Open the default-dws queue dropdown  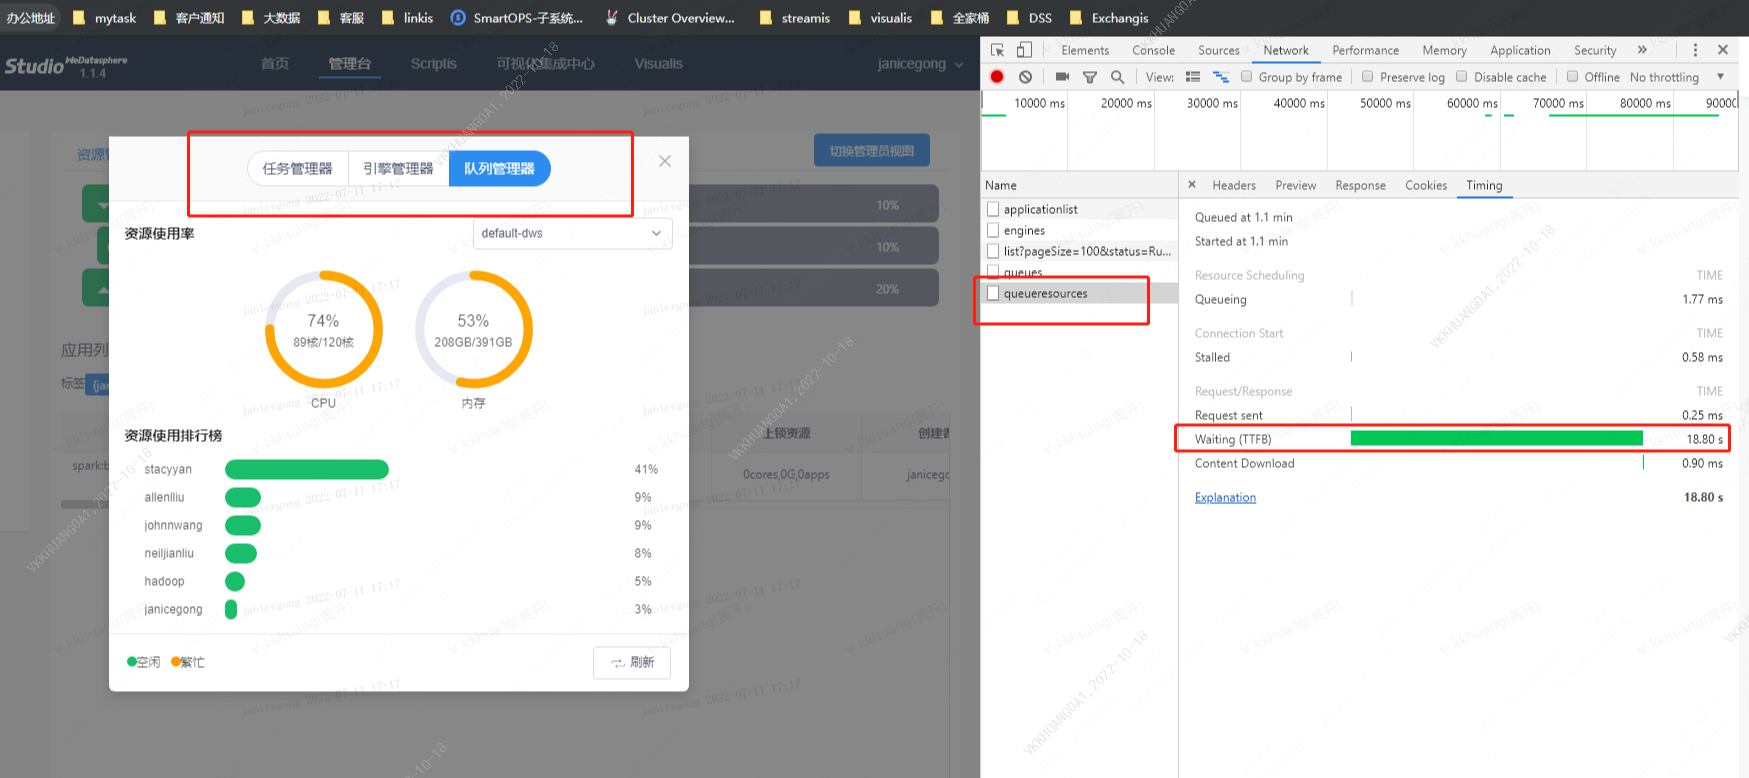coord(572,233)
